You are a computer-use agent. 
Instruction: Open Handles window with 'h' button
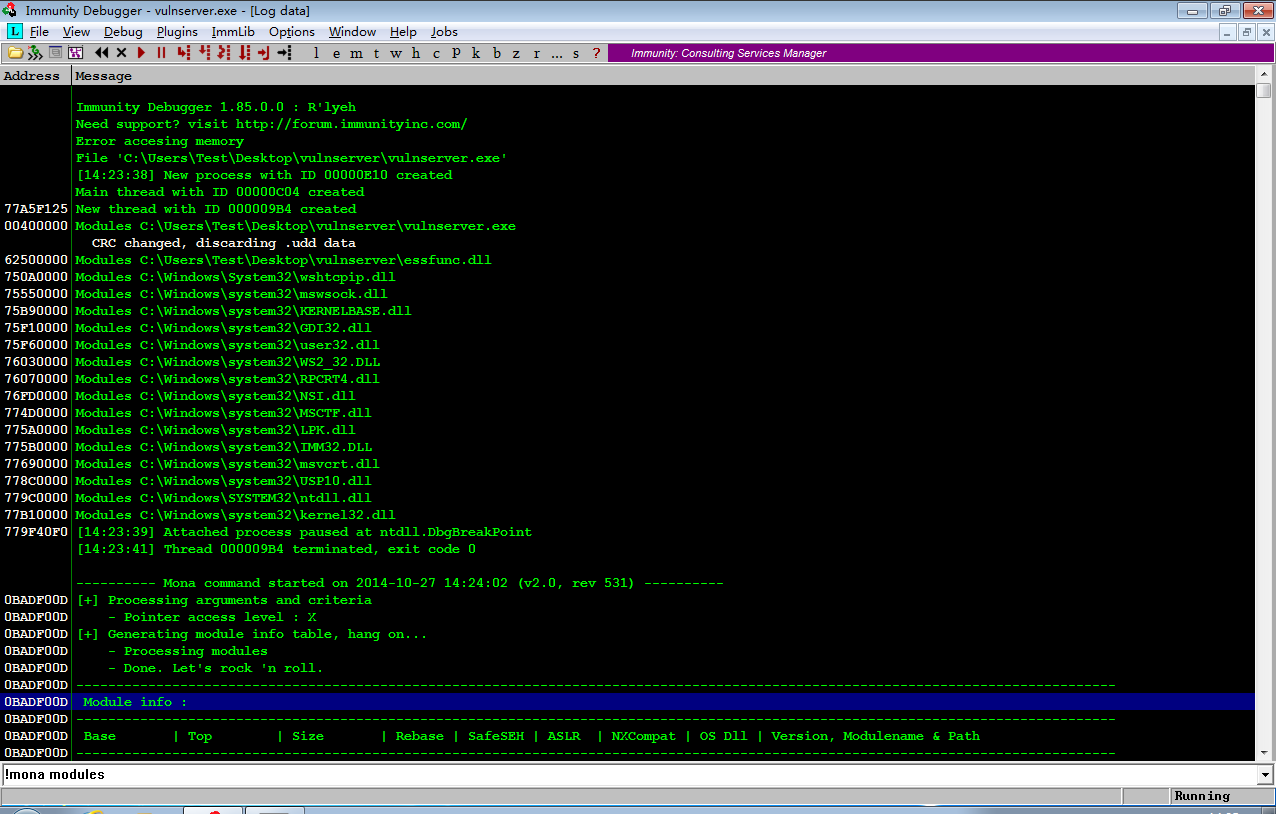[x=416, y=53]
